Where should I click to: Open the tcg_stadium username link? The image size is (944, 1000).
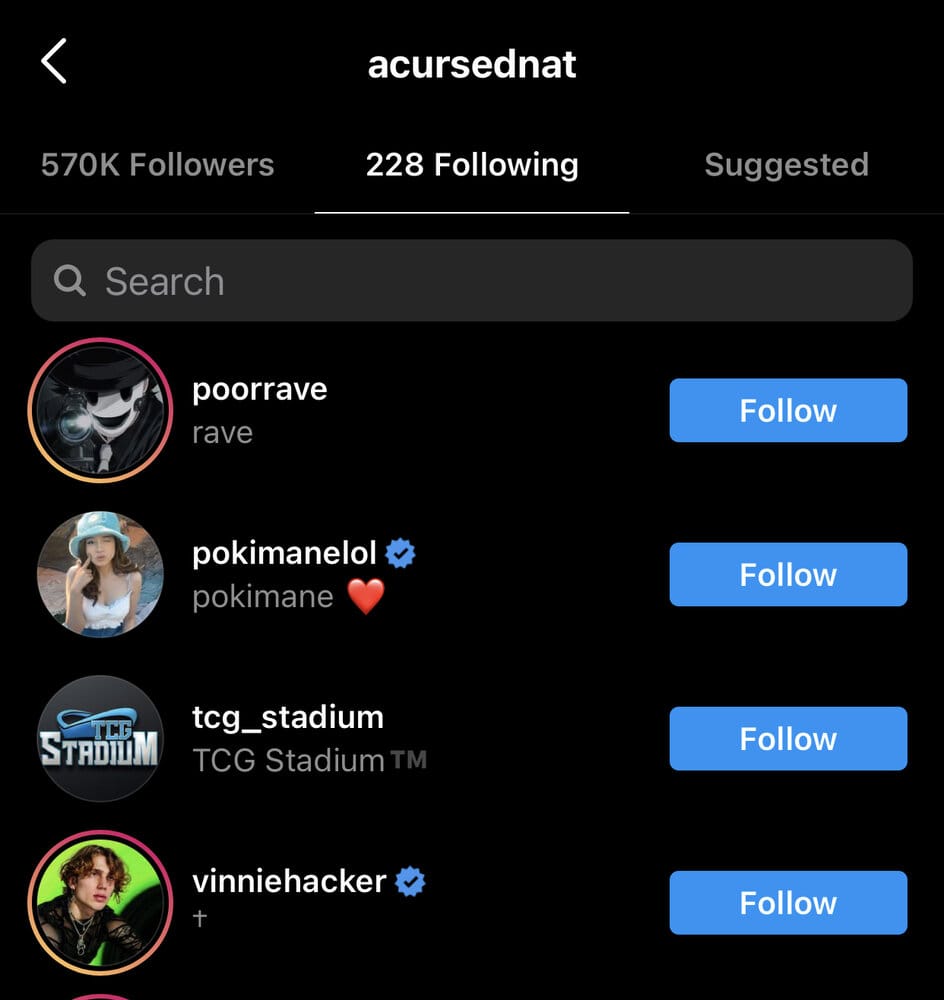(288, 718)
